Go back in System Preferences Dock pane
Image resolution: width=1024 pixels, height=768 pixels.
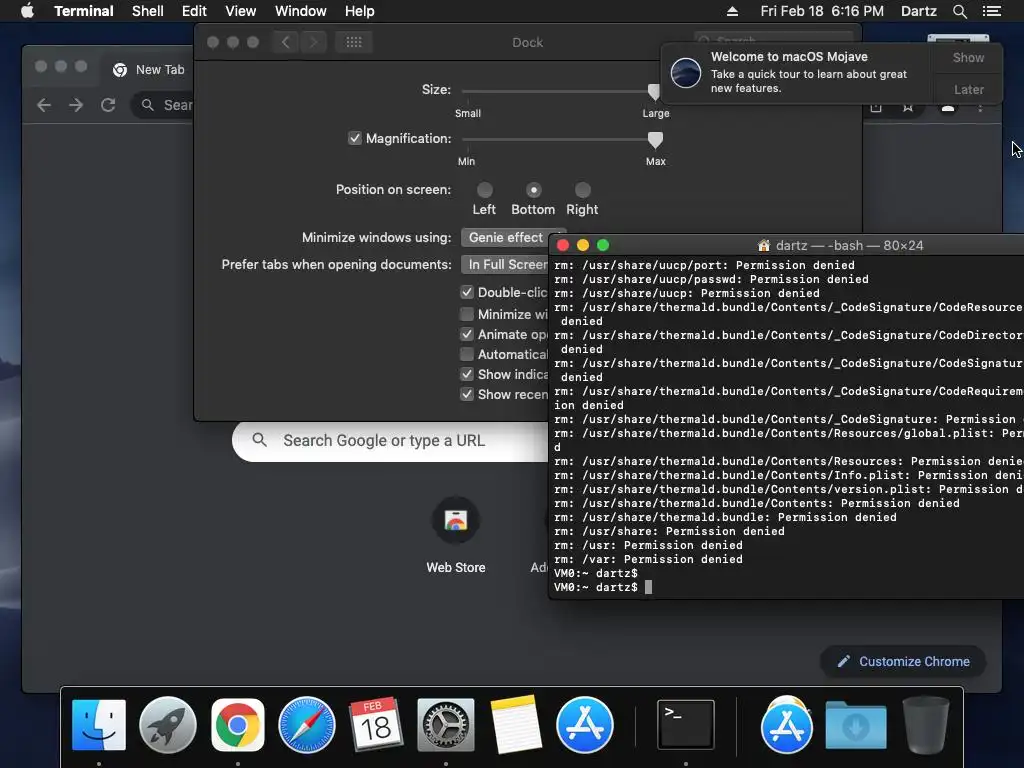[x=285, y=42]
